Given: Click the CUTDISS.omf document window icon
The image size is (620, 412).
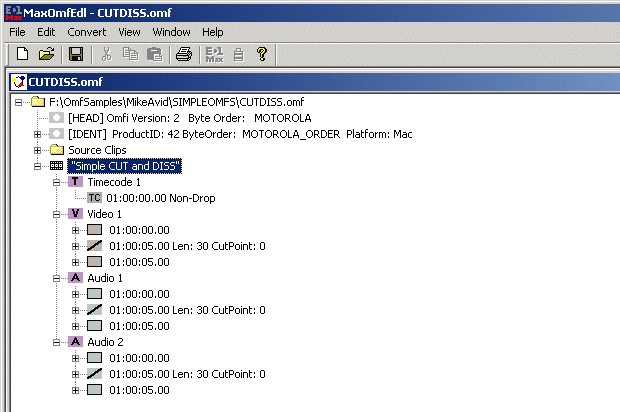Looking at the screenshot, I should [x=18, y=82].
